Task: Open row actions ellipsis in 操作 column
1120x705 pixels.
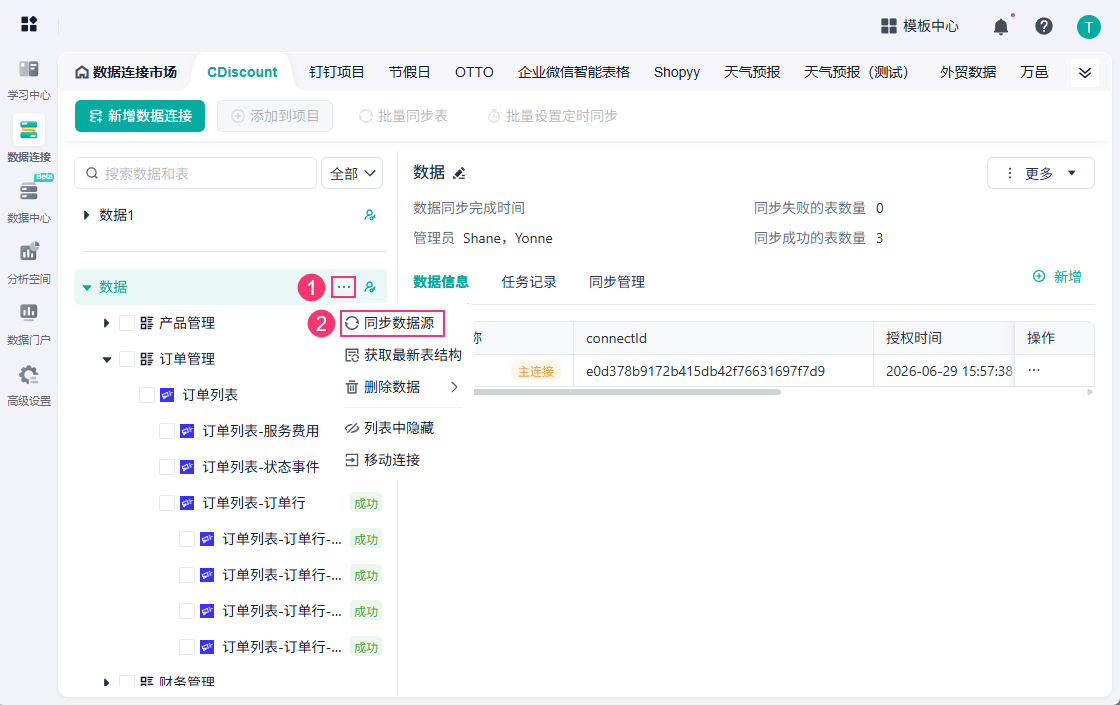Action: 1034,371
